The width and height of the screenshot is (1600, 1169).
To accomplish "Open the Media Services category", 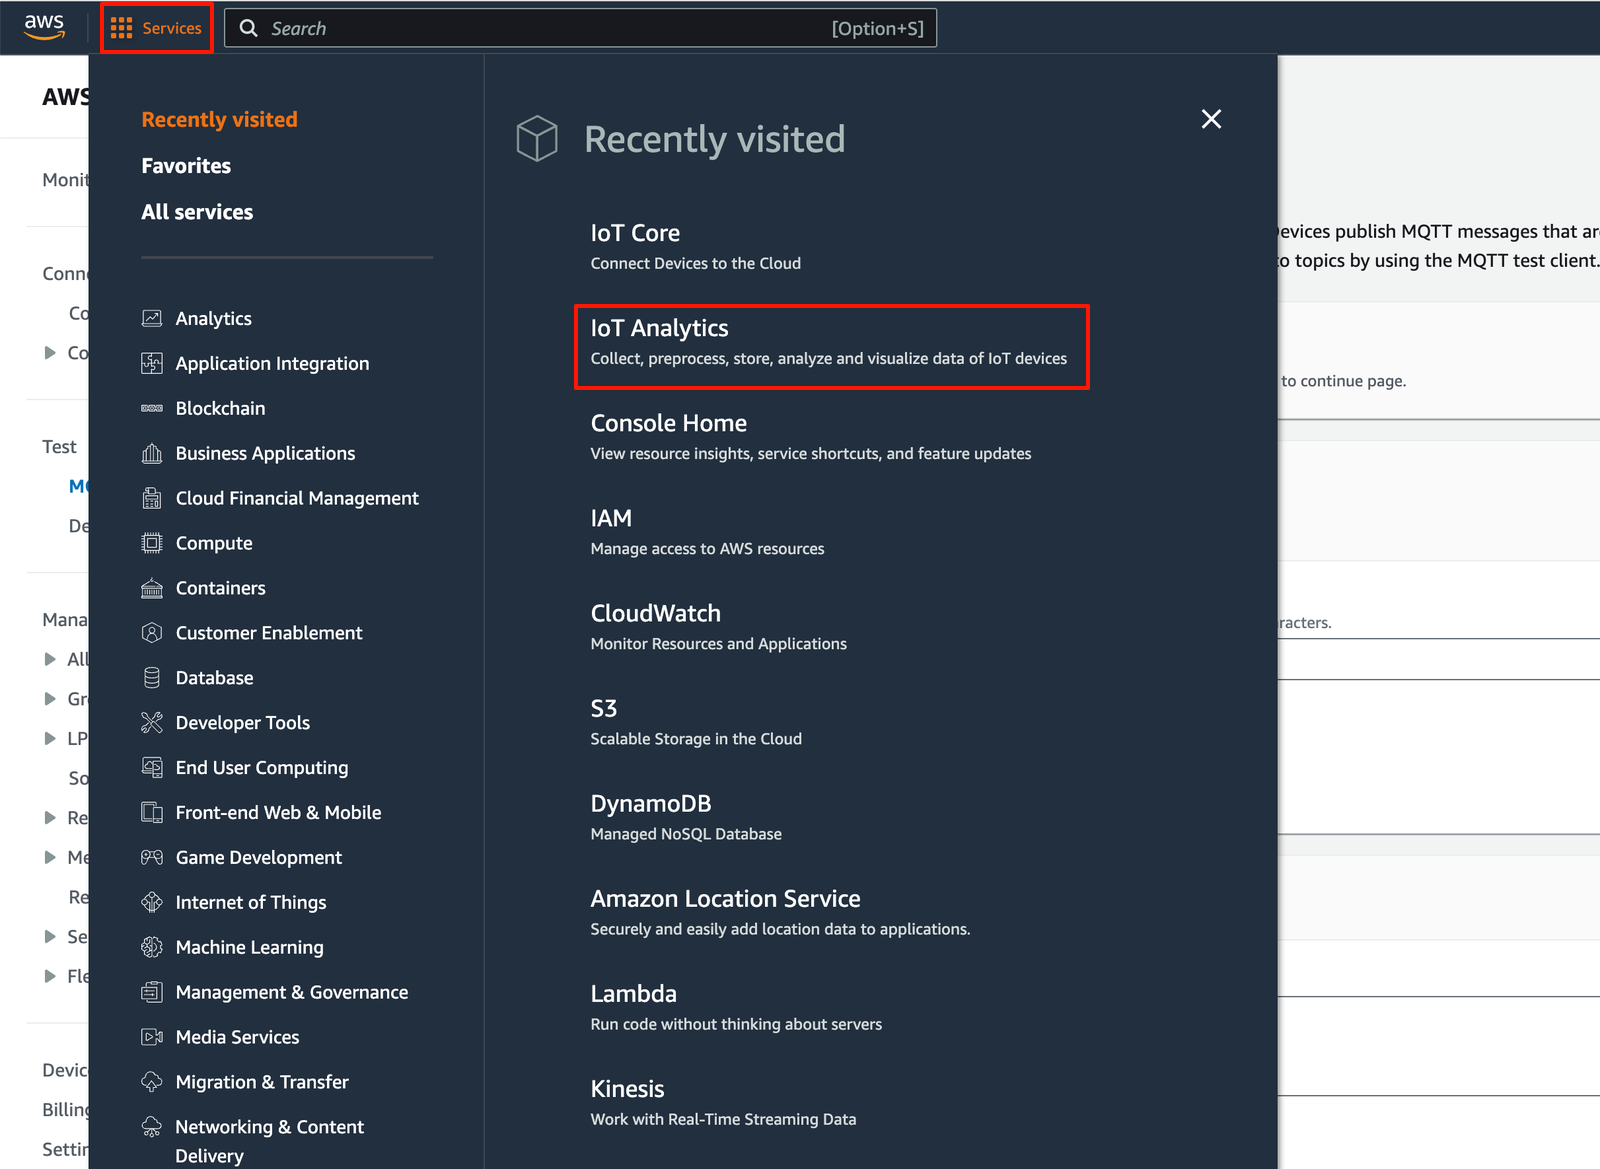I will 237,1037.
